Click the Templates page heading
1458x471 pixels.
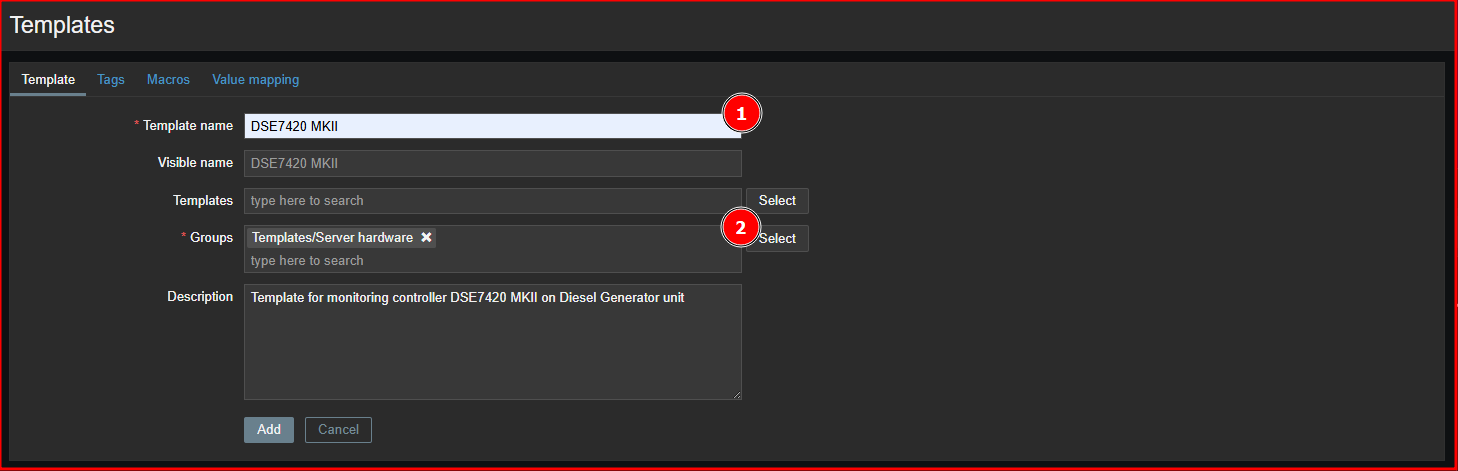point(62,26)
